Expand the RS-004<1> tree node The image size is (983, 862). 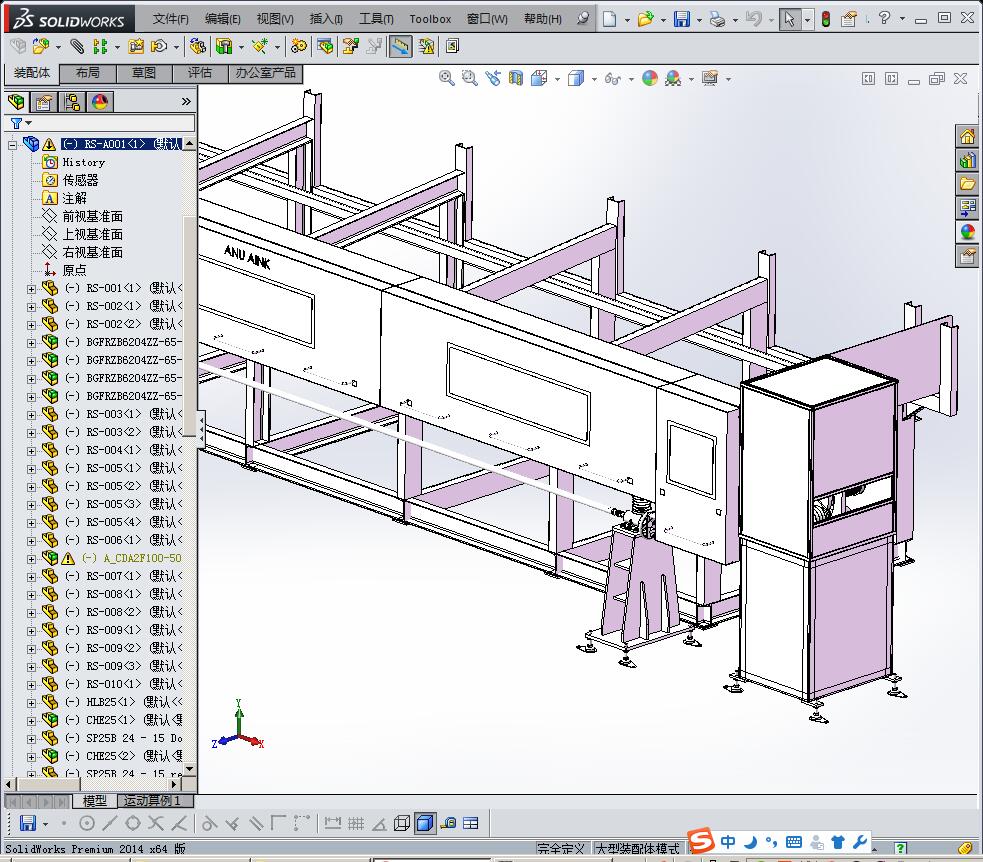[x=31, y=451]
